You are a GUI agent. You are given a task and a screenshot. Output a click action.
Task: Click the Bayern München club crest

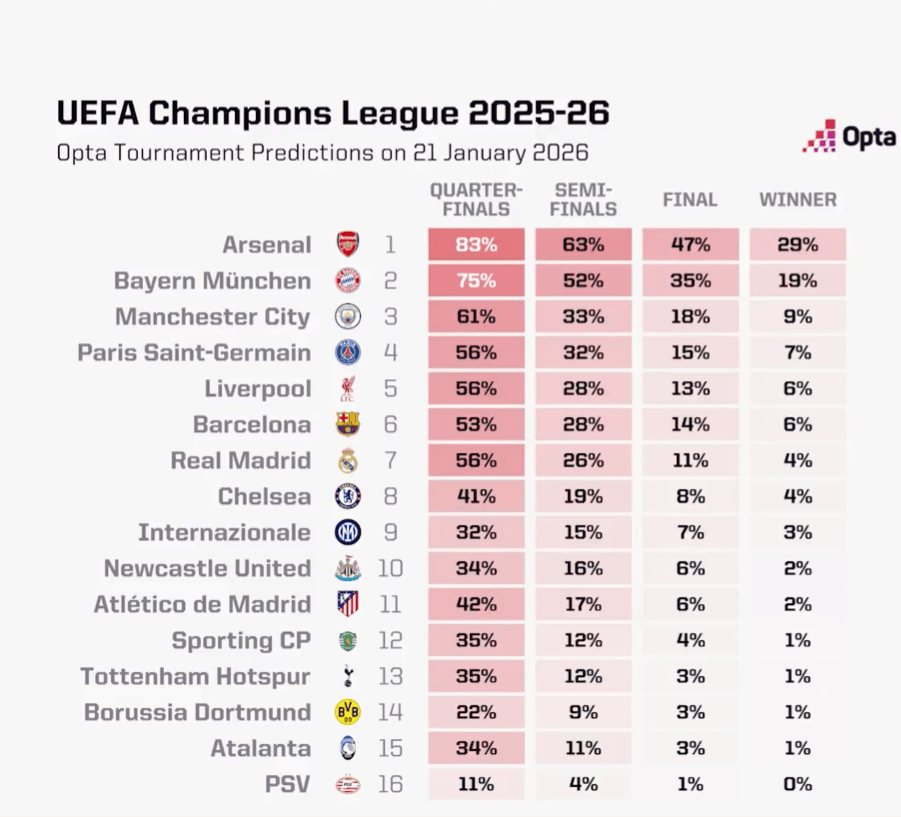[348, 281]
